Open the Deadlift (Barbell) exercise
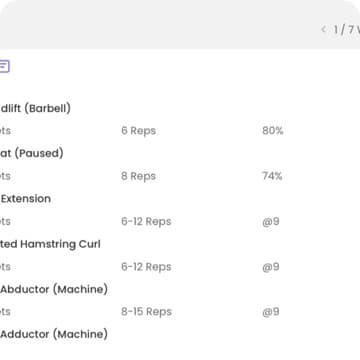 (35, 108)
